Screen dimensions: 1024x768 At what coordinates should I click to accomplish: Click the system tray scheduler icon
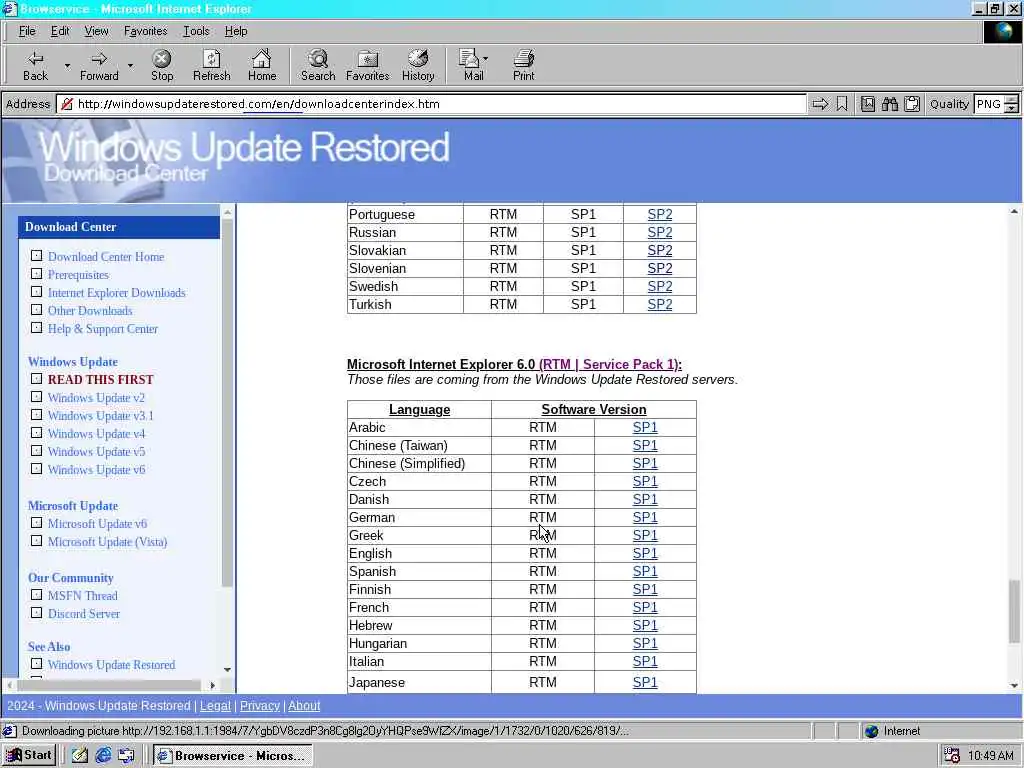click(952, 756)
